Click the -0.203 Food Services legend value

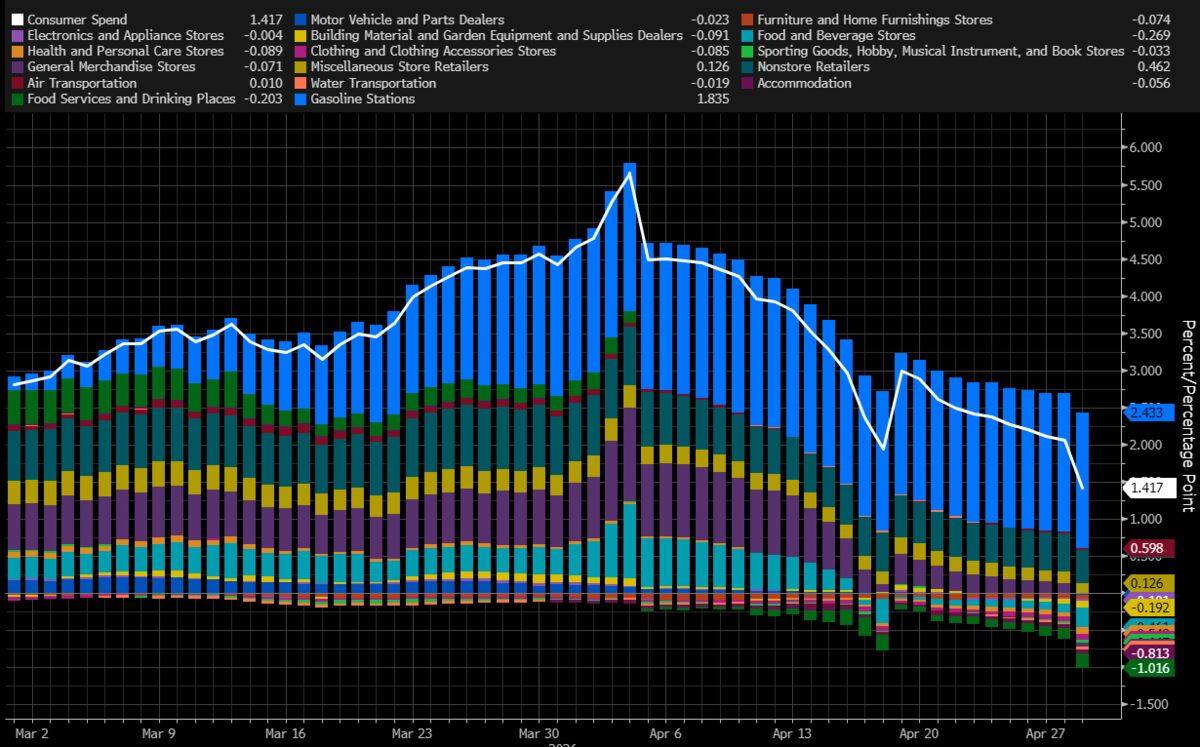pyautogui.click(x=262, y=99)
